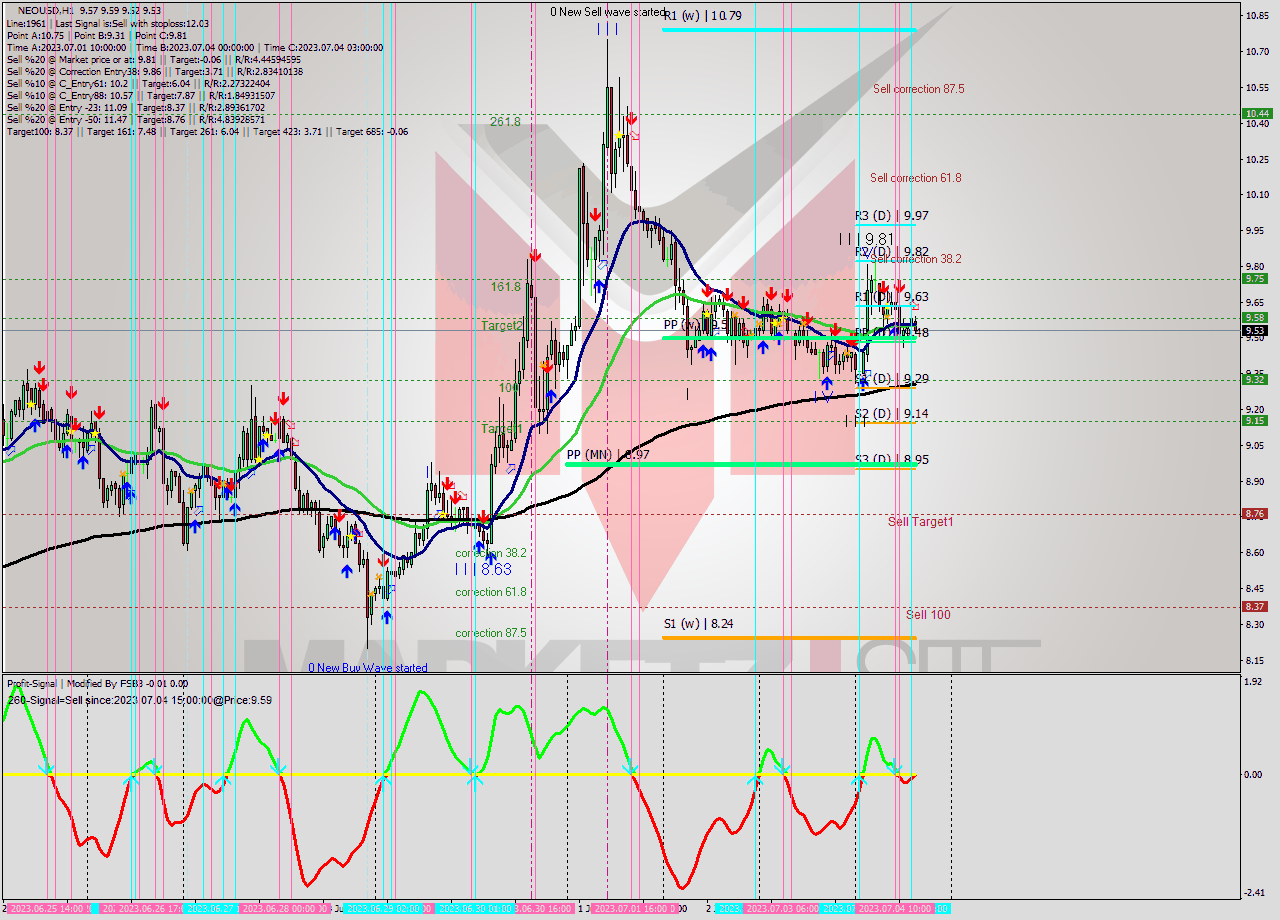Click the 'Sell correction 61.8' label
The image size is (1280, 920).
point(915,178)
